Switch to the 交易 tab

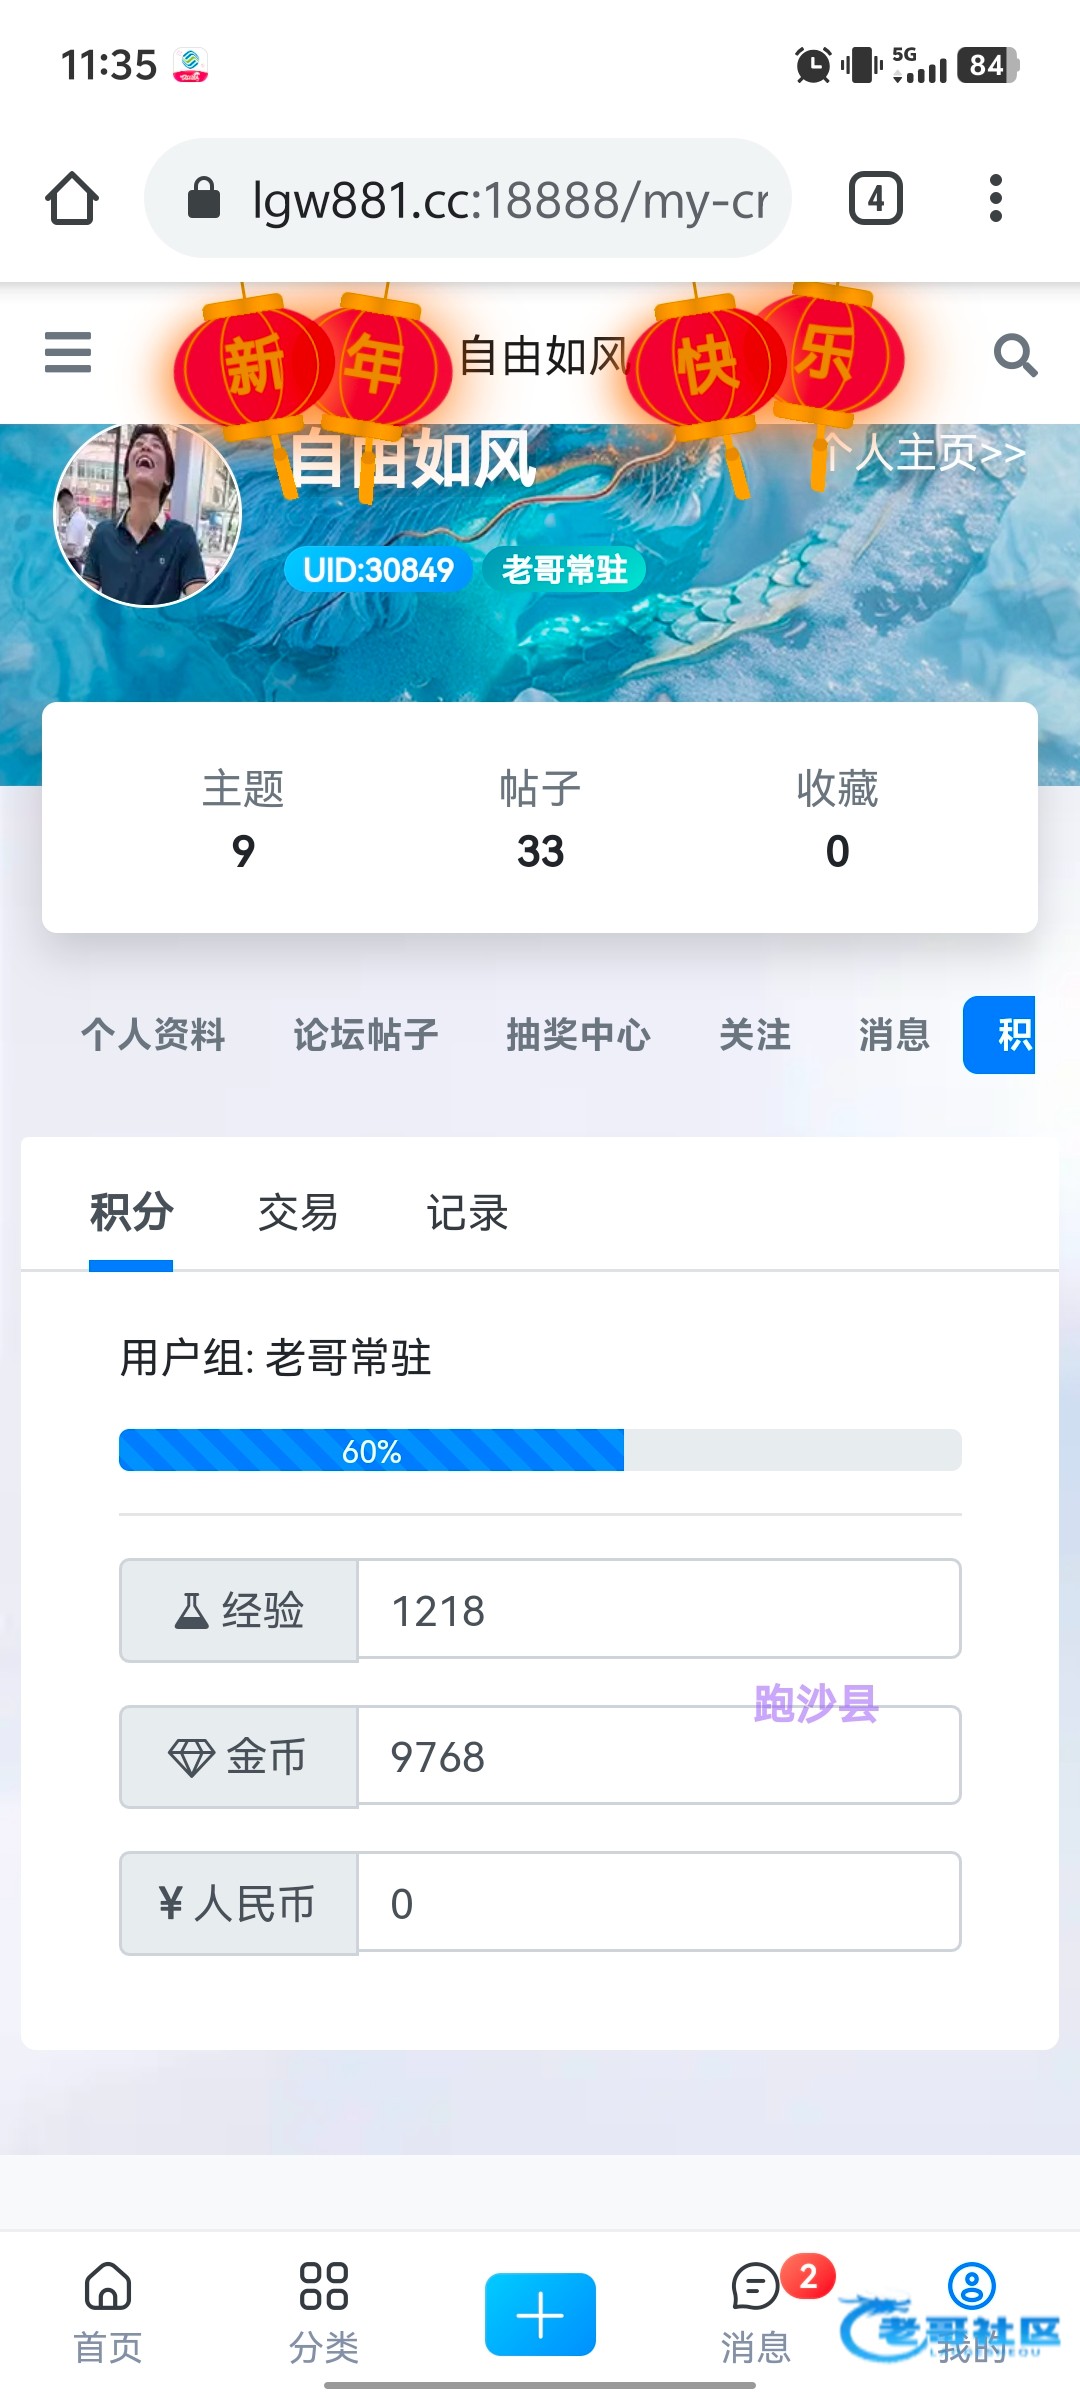pyautogui.click(x=298, y=1214)
